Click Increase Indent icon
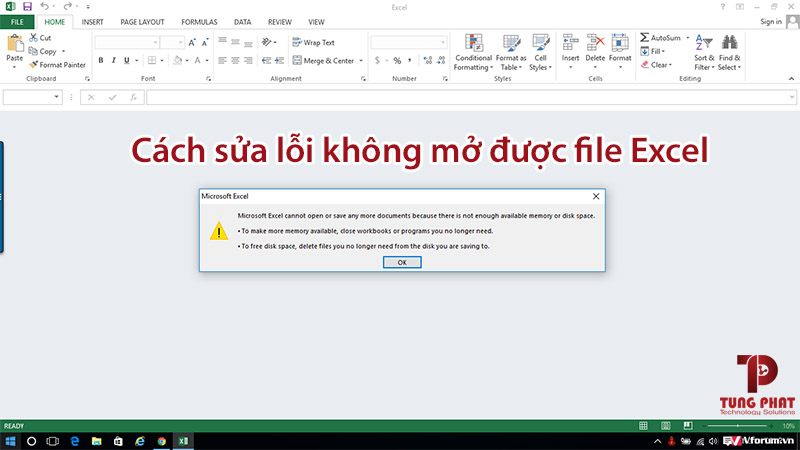The width and height of the screenshot is (800, 450). tap(279, 60)
